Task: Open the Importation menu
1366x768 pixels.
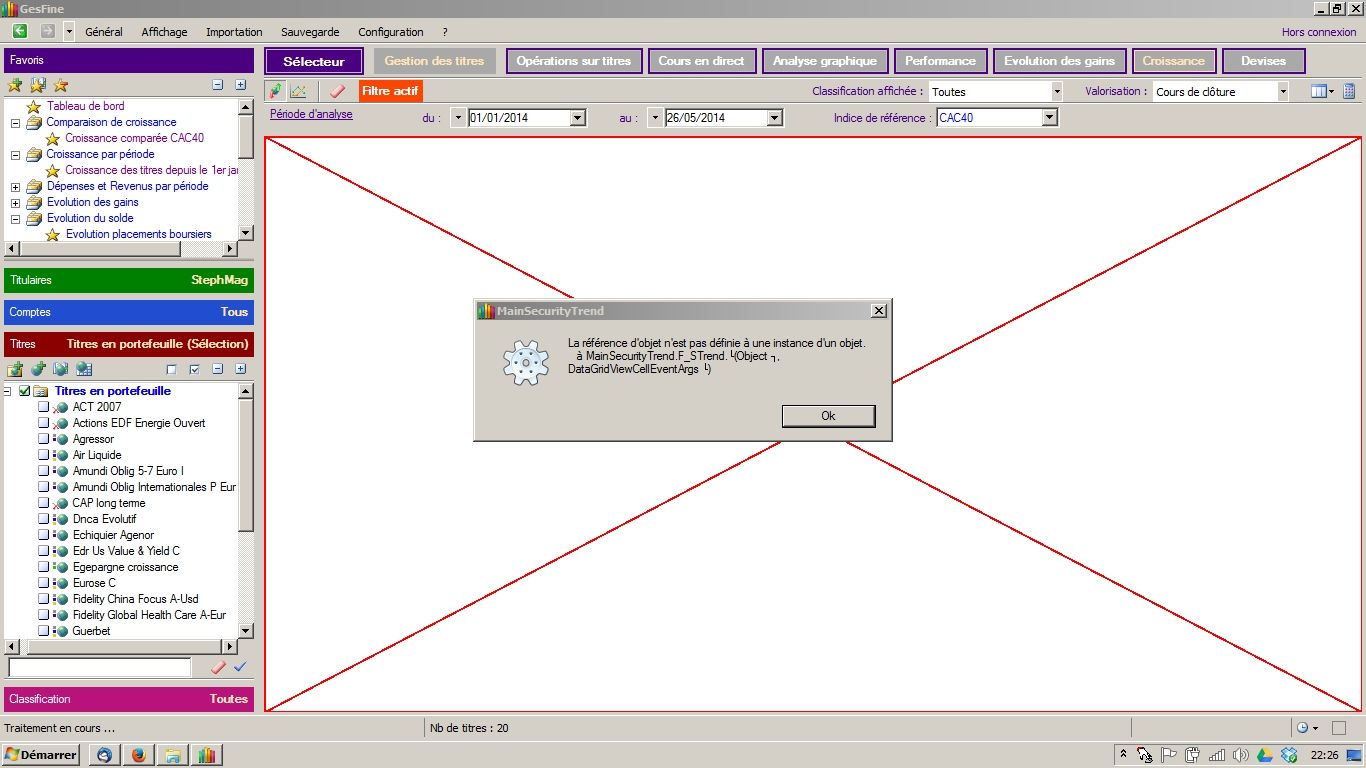Action: click(234, 32)
